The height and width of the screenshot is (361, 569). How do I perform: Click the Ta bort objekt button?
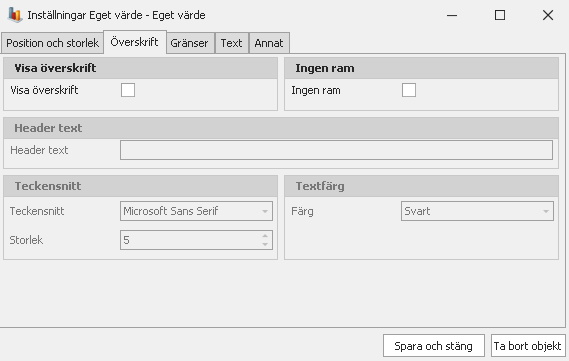click(x=528, y=346)
